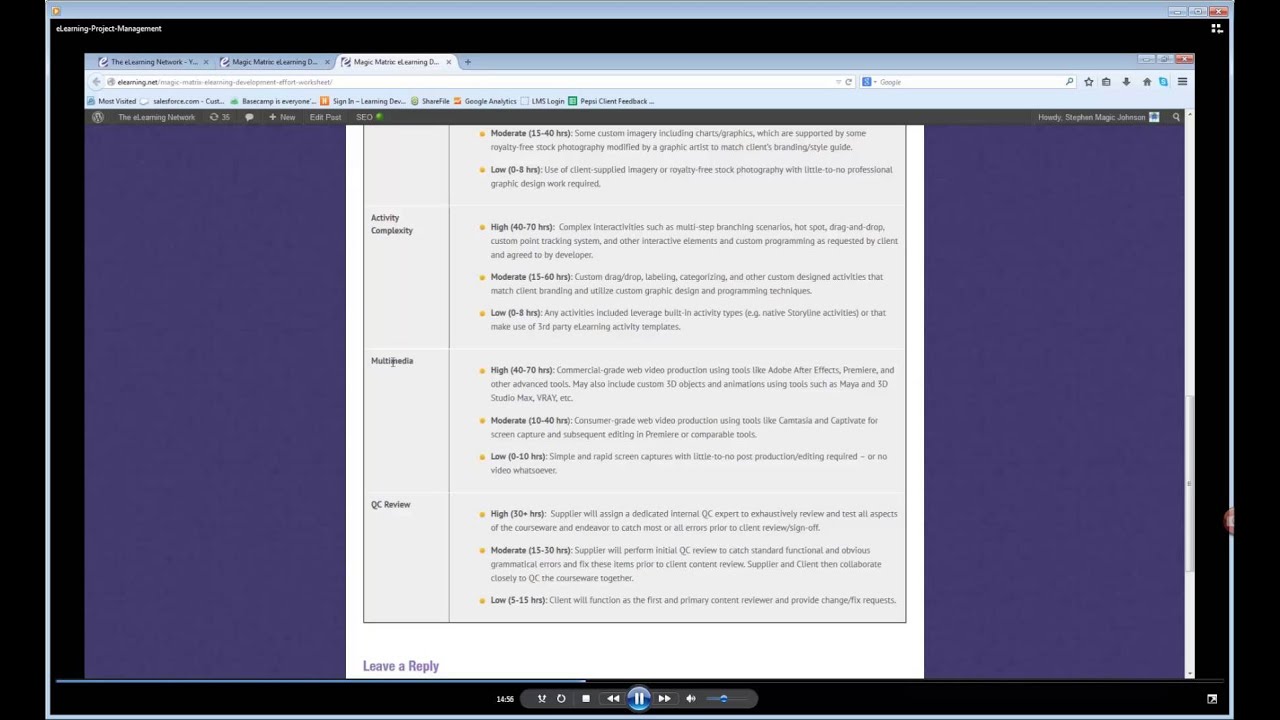Click the switch to library icon

click(x=1217, y=29)
